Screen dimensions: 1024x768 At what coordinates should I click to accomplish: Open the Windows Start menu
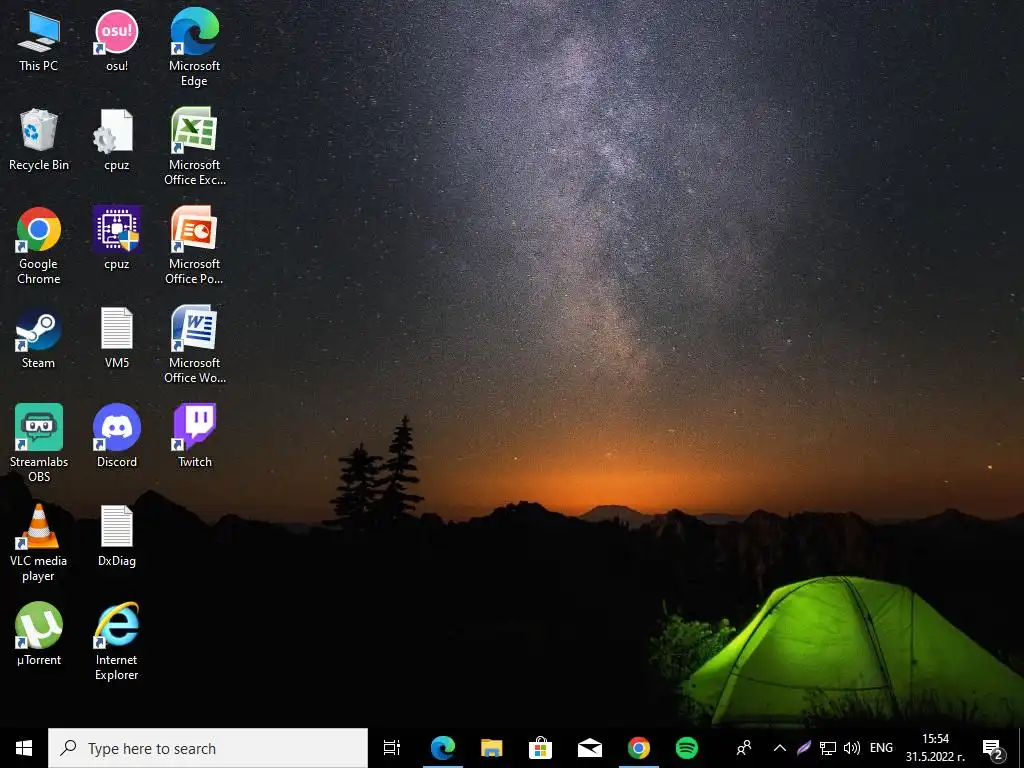click(24, 748)
